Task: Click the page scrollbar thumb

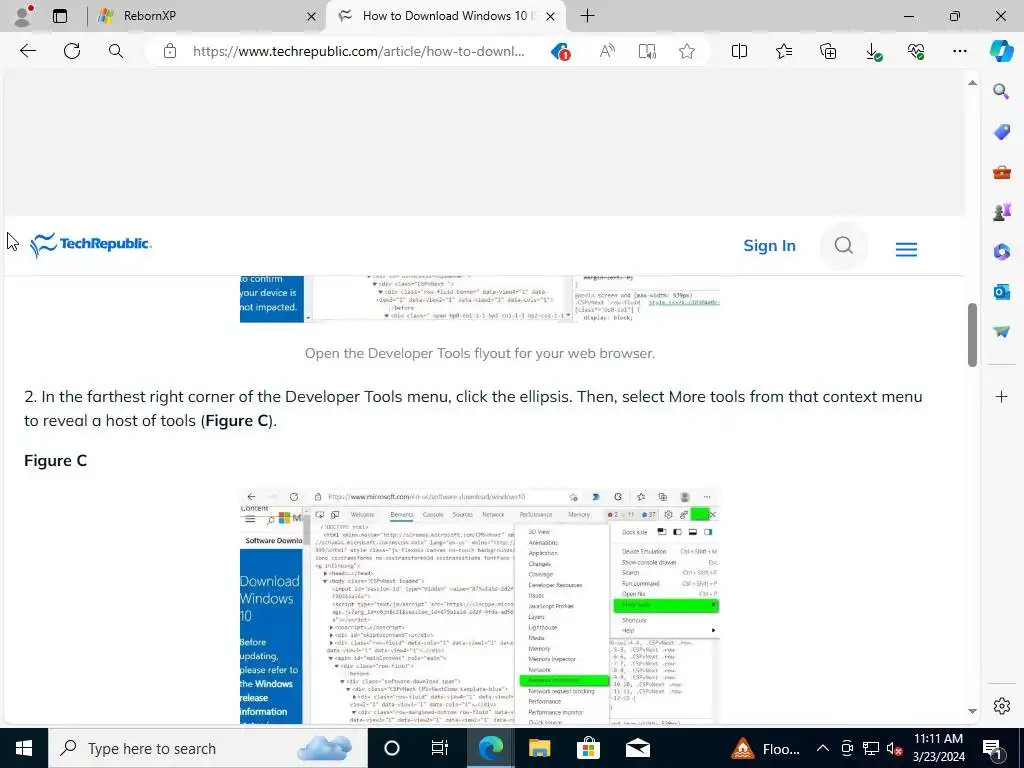Action: tap(972, 335)
